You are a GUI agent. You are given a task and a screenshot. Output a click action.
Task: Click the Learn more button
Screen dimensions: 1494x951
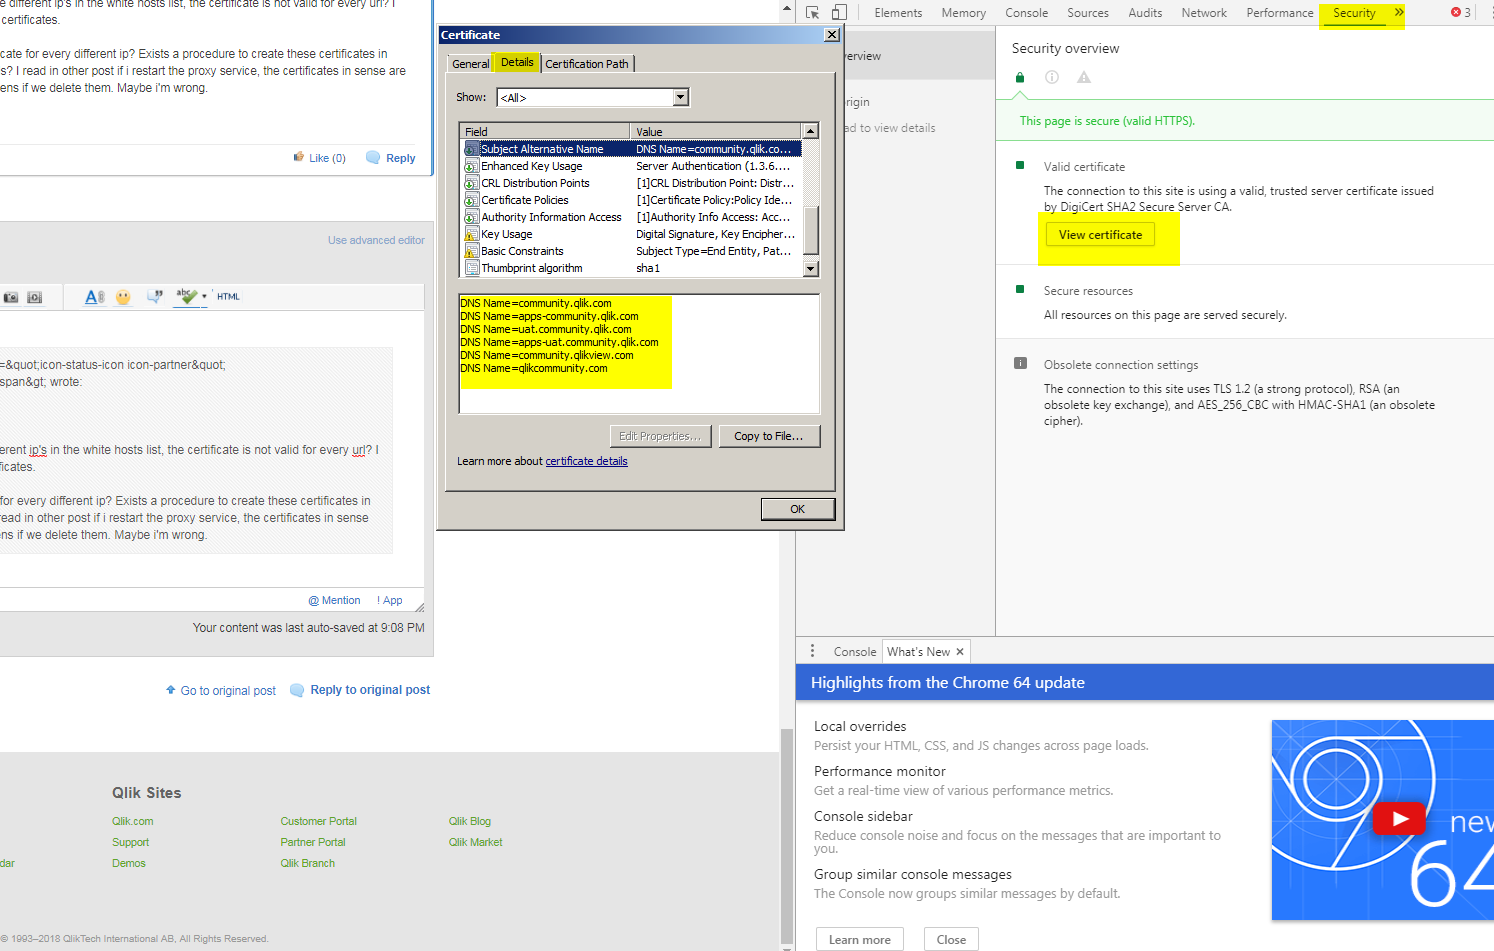pyautogui.click(x=859, y=940)
